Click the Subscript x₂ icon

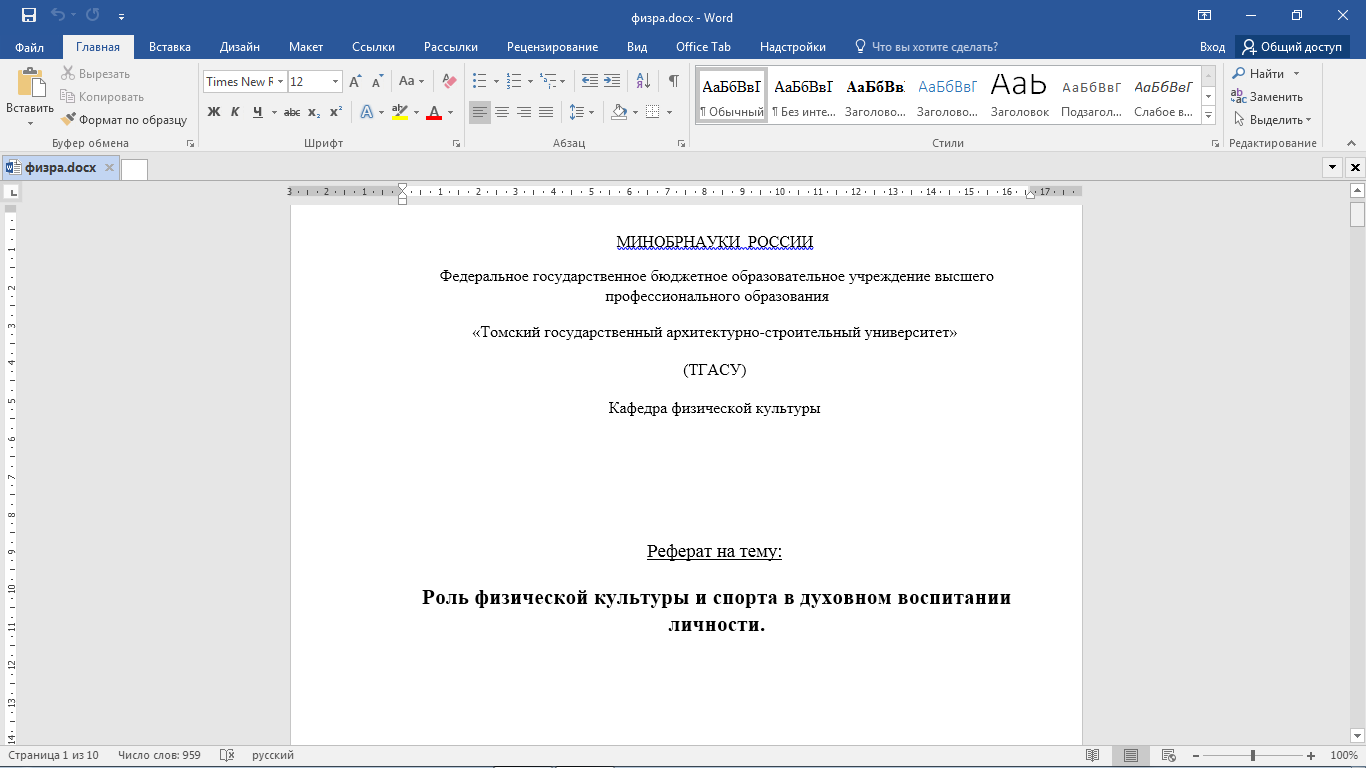tap(314, 112)
